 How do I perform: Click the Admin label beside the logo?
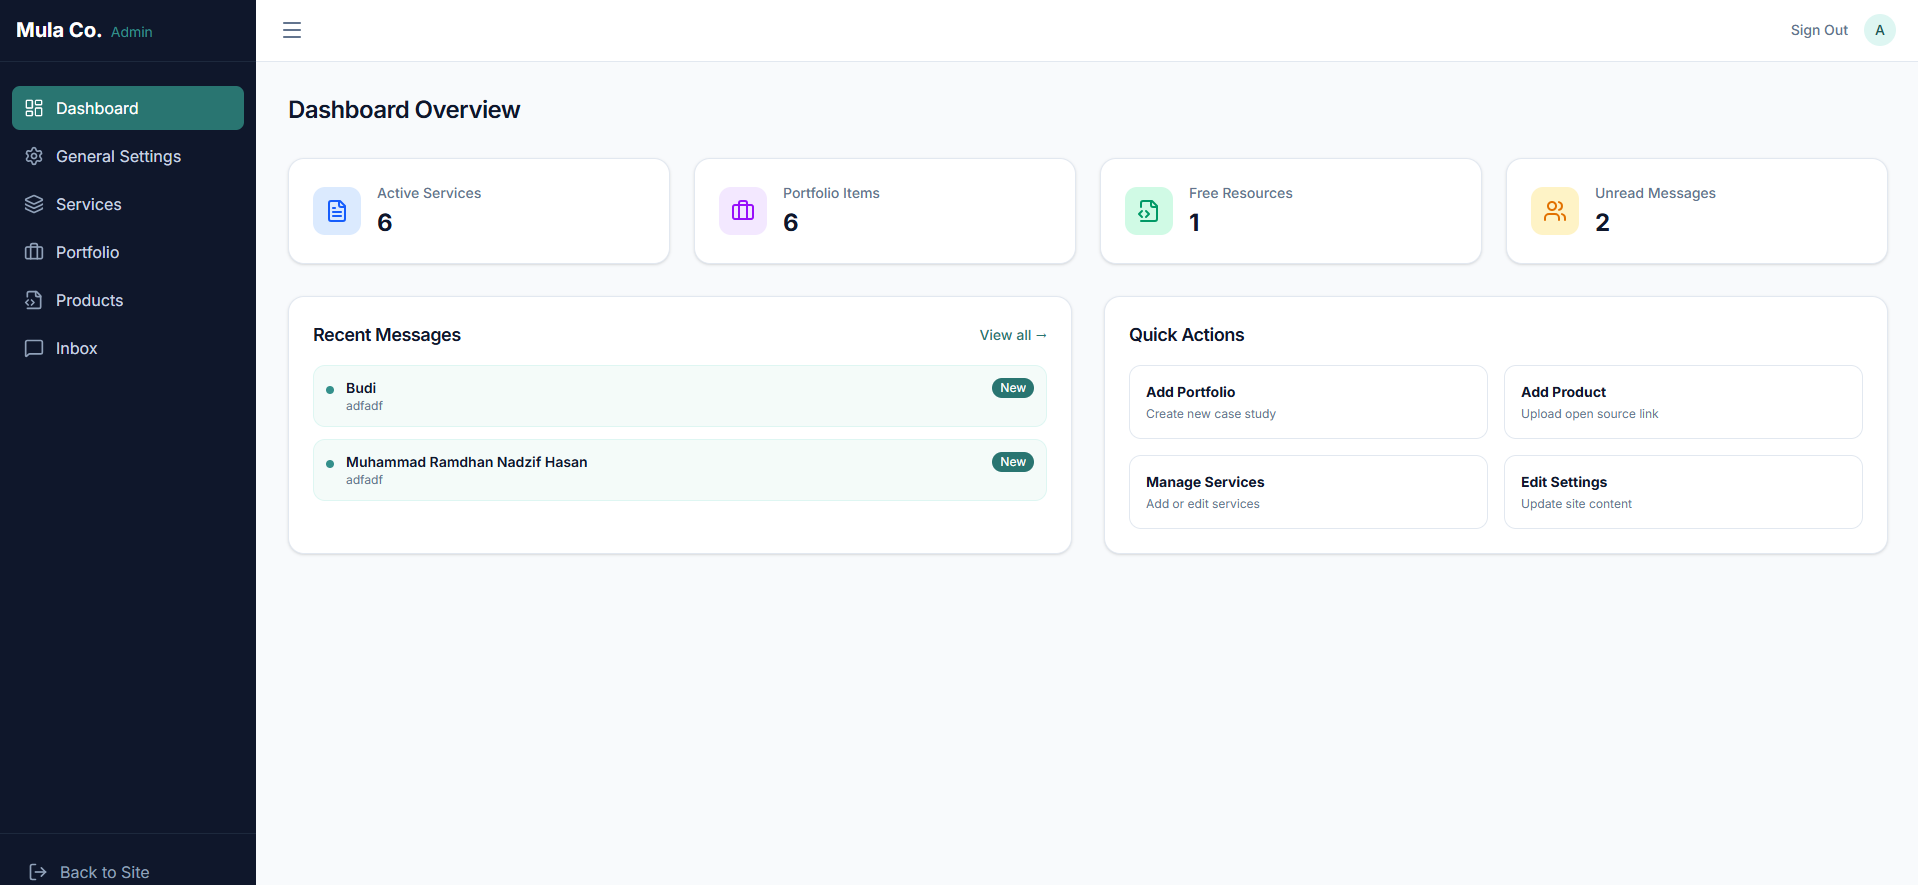132,32
